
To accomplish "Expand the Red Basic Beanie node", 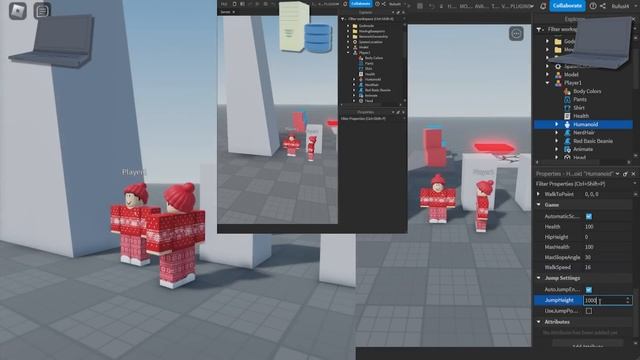I will 556,141.
